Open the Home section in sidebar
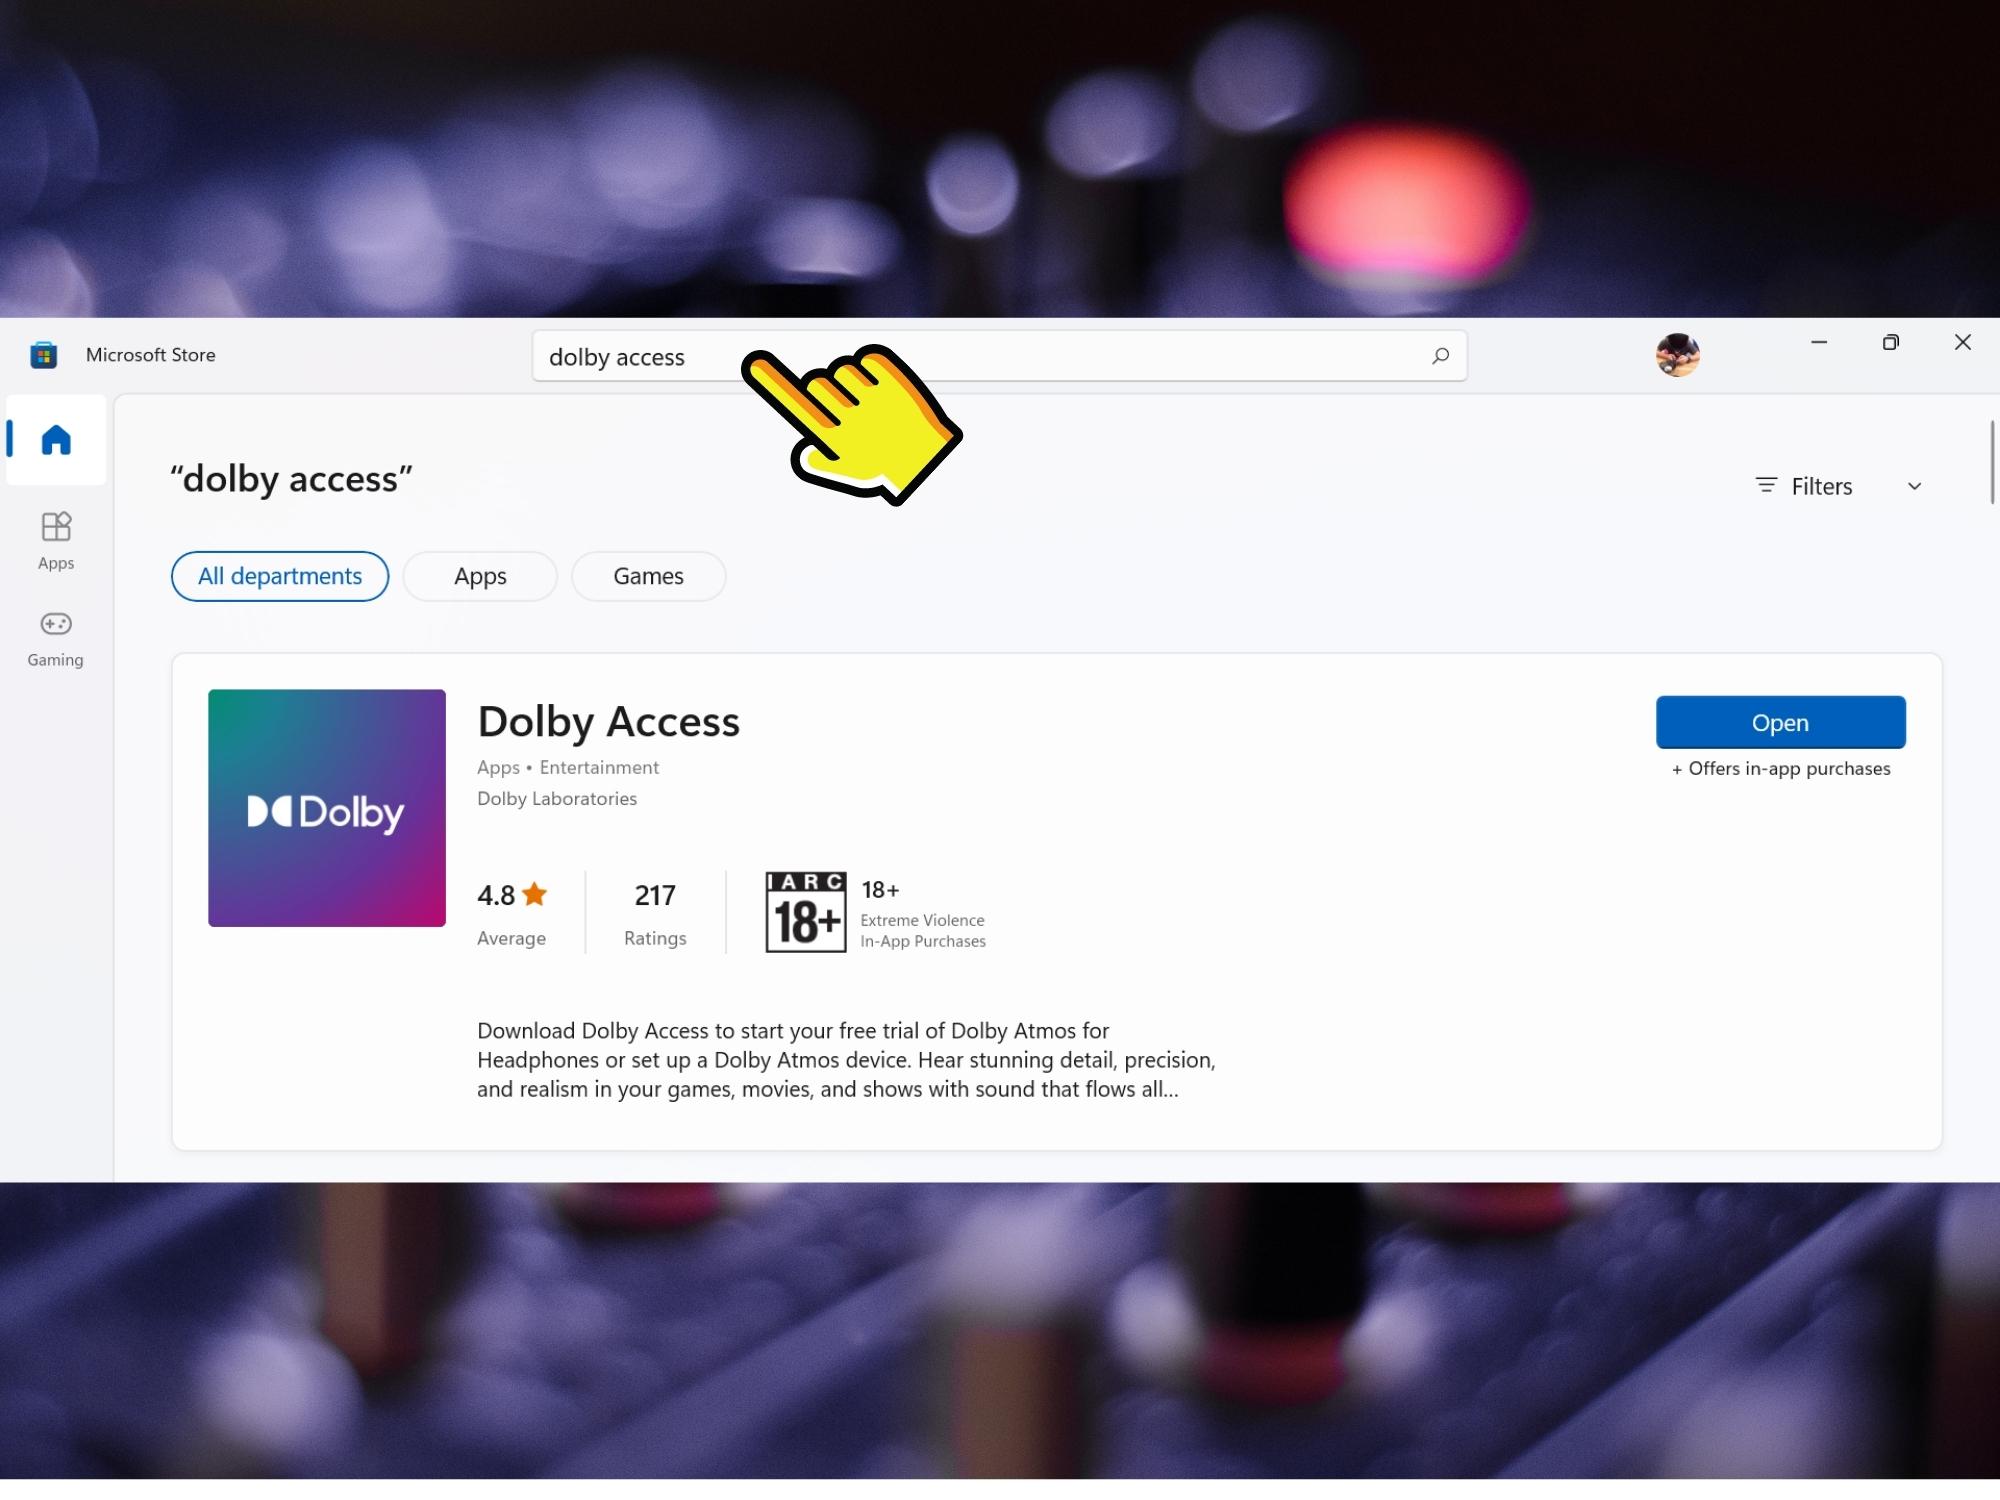 tap(56, 440)
